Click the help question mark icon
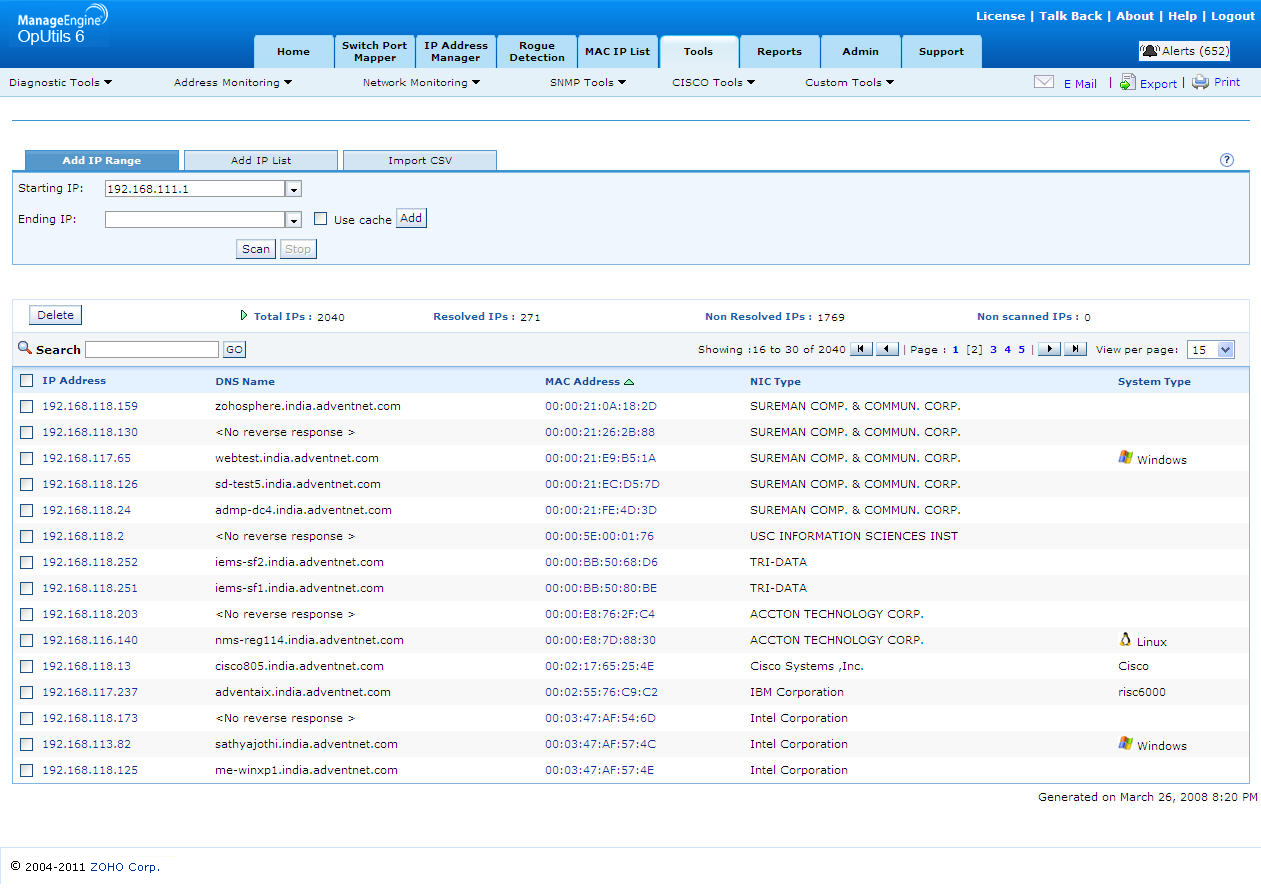This screenshot has height=891, width=1261. (x=1227, y=160)
